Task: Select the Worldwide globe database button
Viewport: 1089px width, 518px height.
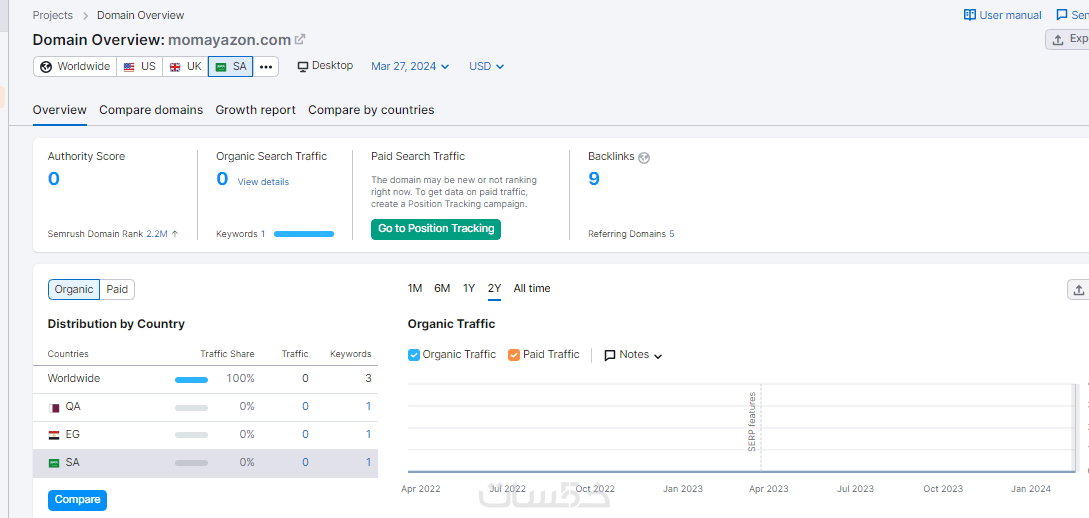Action: [x=75, y=67]
